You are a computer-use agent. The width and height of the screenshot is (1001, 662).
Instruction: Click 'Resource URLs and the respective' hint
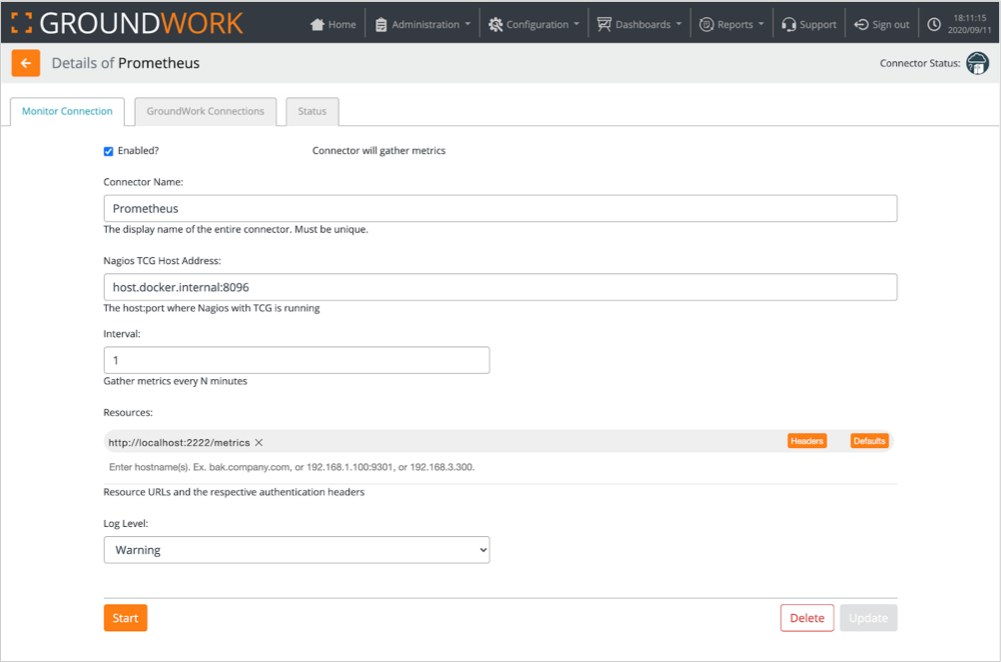[234, 492]
